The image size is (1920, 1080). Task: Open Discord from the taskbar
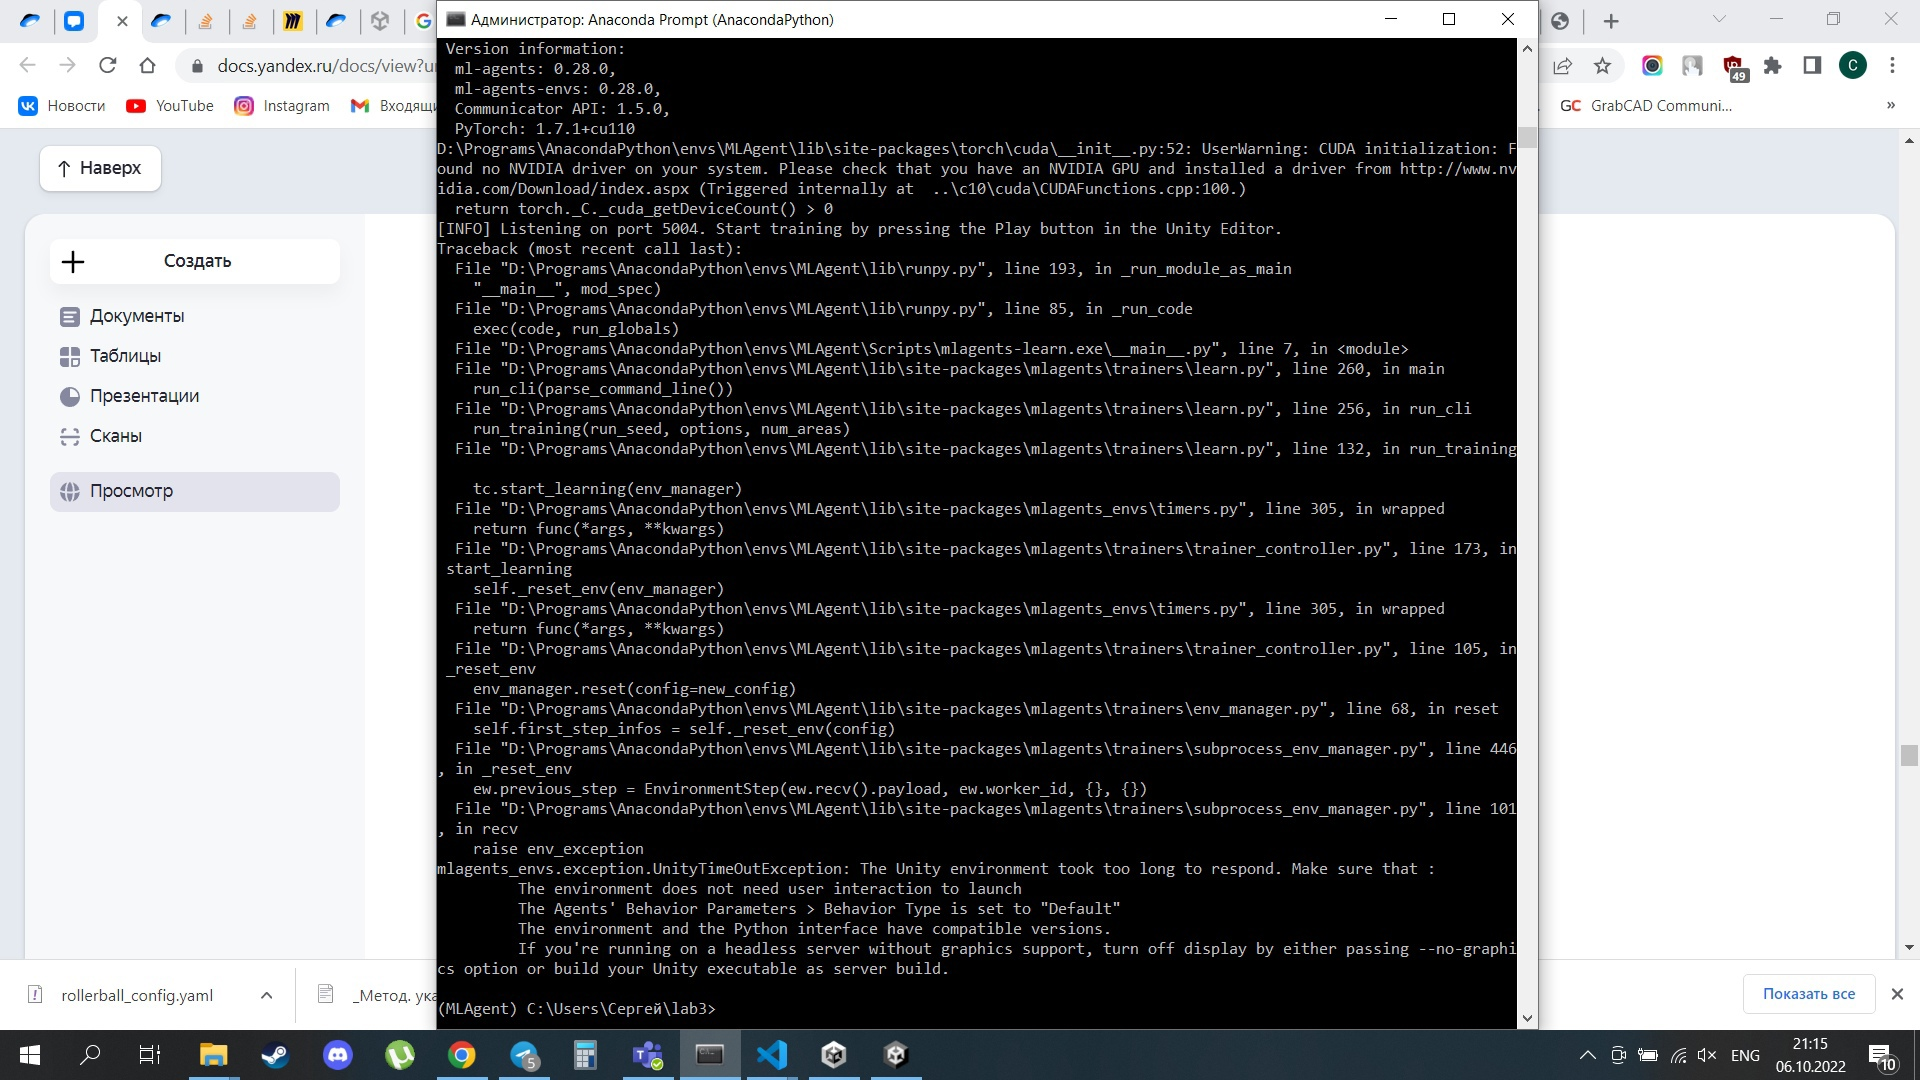pyautogui.click(x=338, y=1055)
